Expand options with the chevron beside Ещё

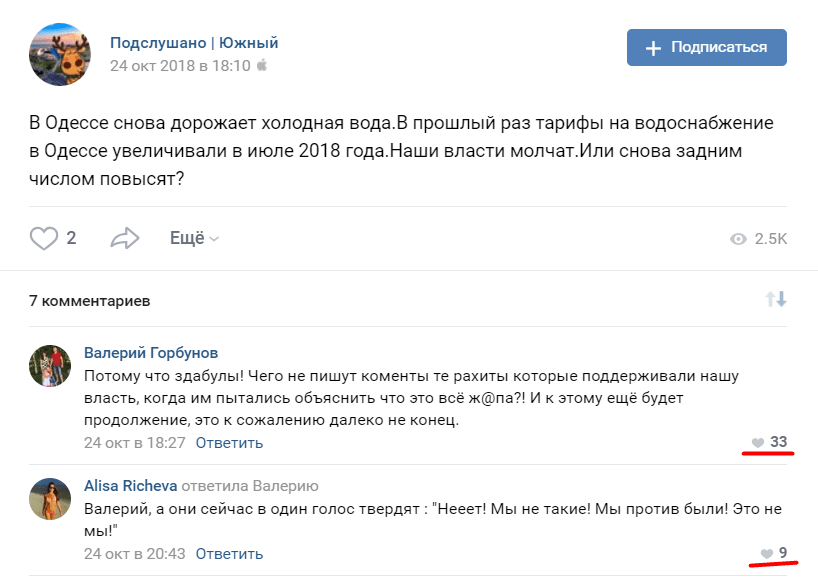click(x=212, y=240)
